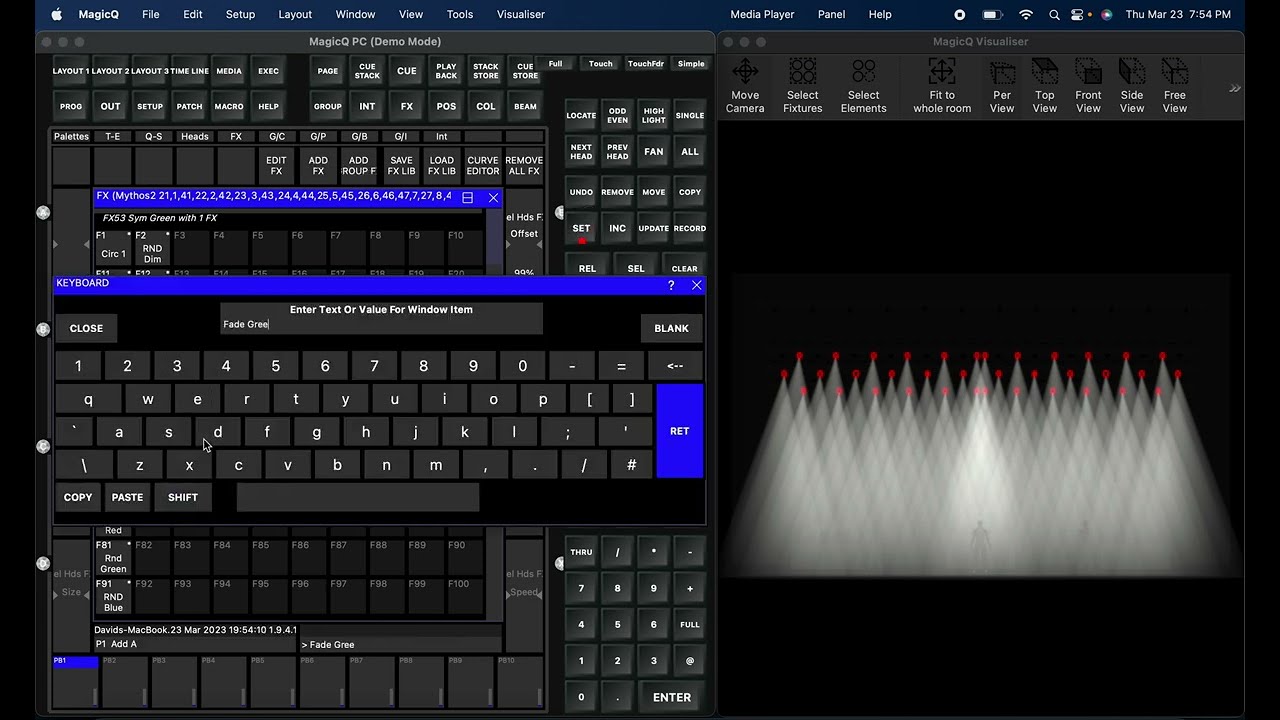Toggle the ODD EVEN selection button

[x=617, y=115]
